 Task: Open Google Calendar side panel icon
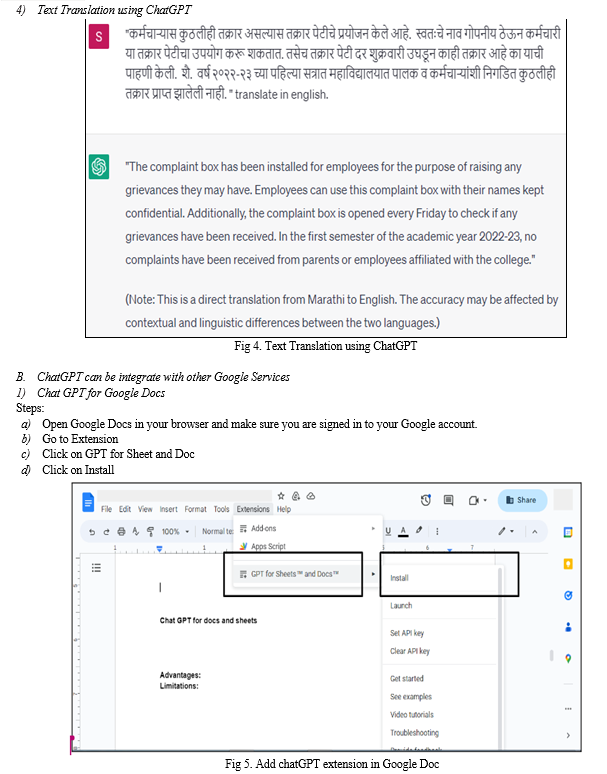pyautogui.click(x=568, y=533)
